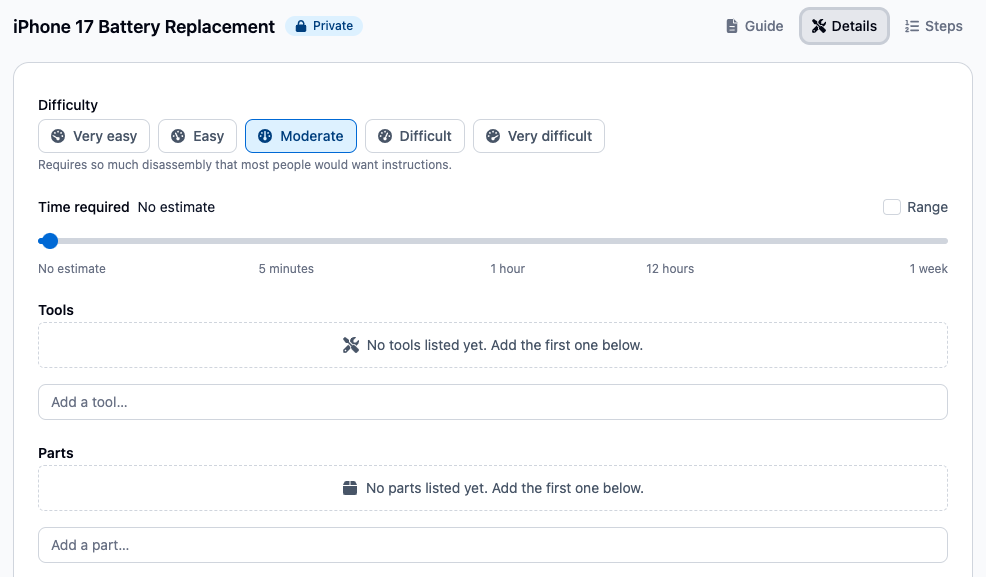Click the Guide document icon
The image size is (986, 577).
[x=731, y=26]
